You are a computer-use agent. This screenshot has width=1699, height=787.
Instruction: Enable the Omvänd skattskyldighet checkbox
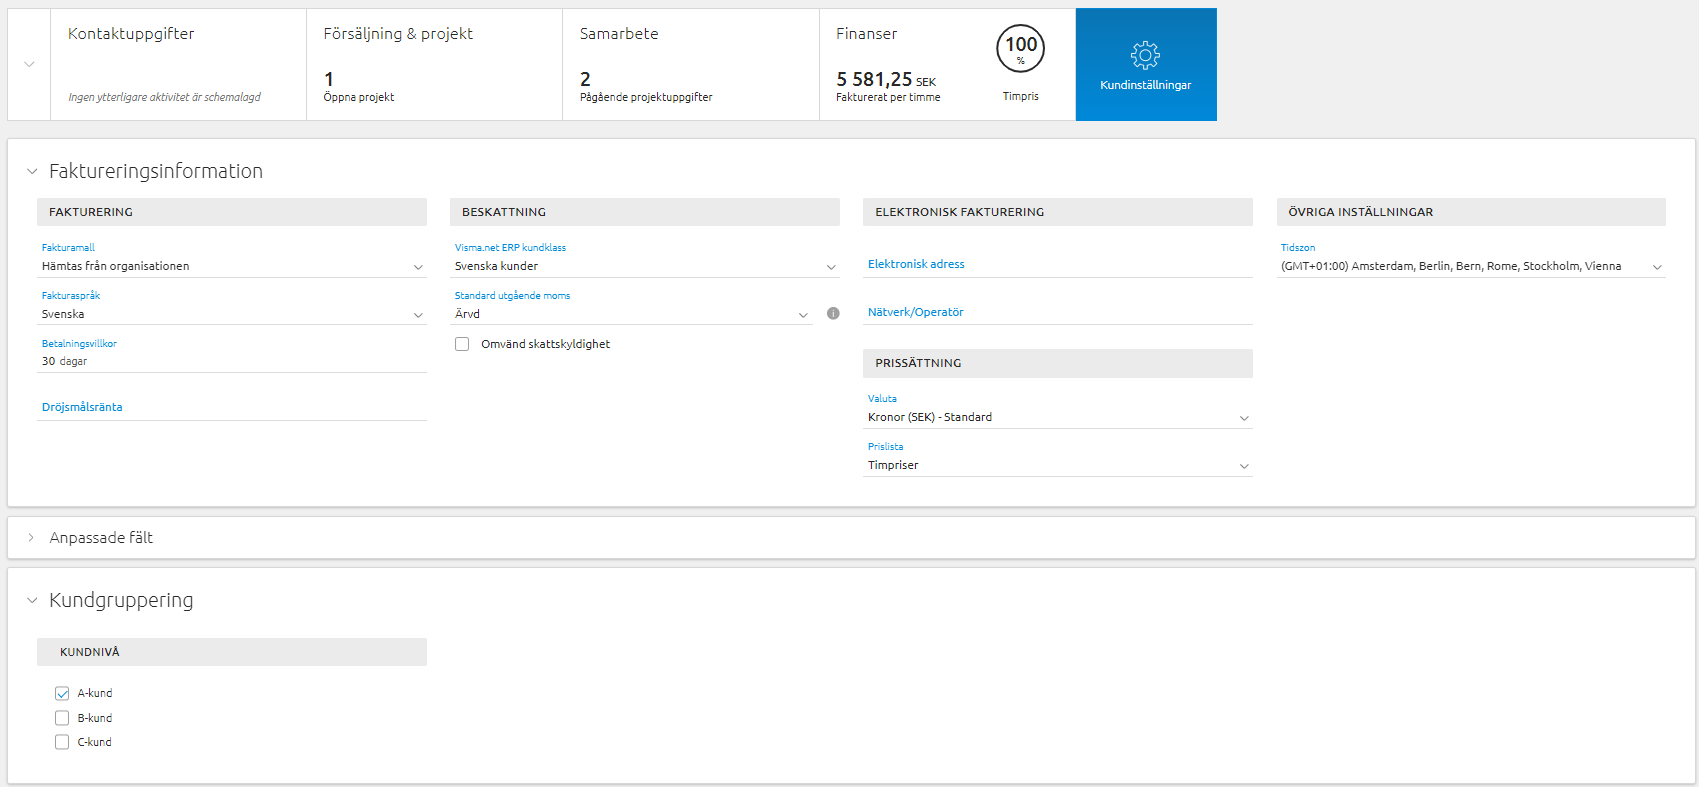pos(462,344)
